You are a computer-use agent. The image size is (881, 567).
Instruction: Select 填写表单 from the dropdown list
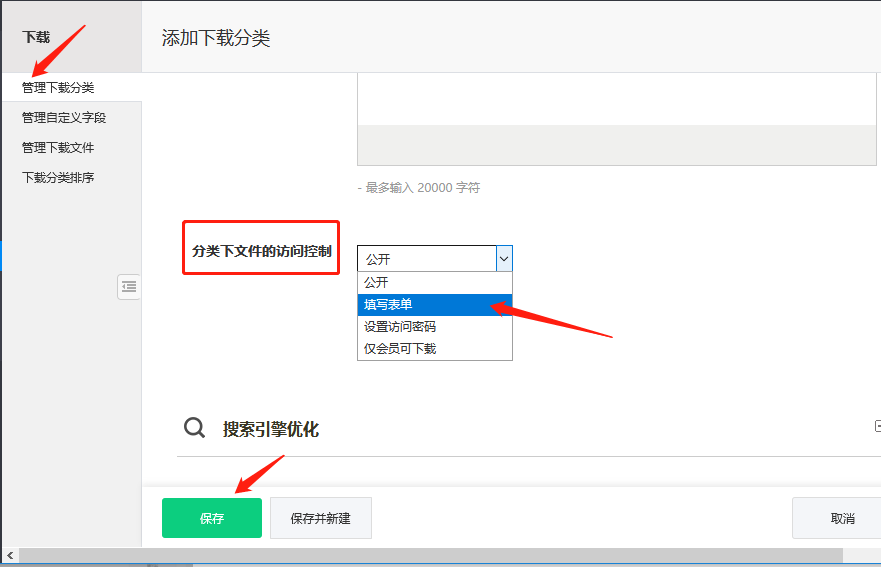pos(434,304)
